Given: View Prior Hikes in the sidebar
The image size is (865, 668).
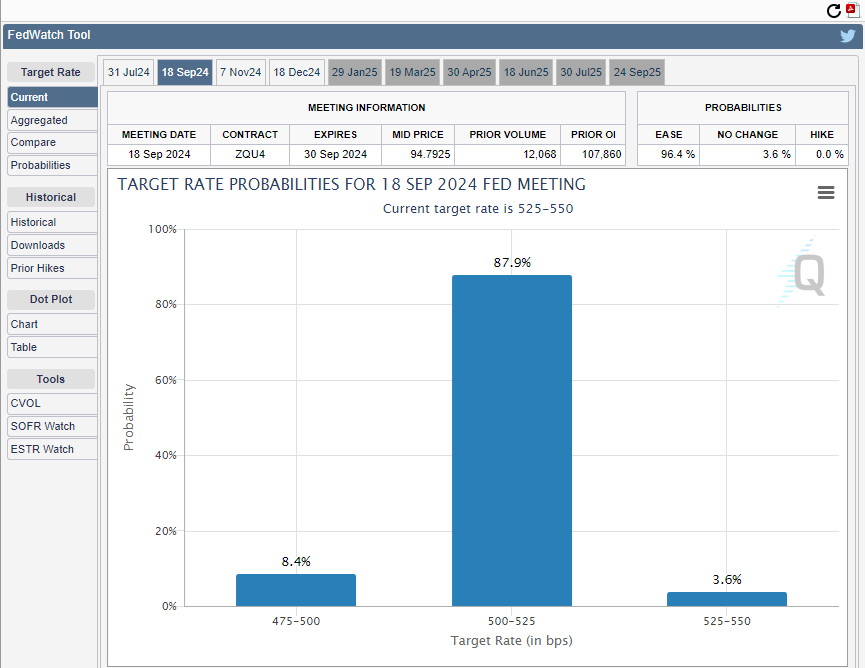Looking at the screenshot, I should [x=52, y=268].
